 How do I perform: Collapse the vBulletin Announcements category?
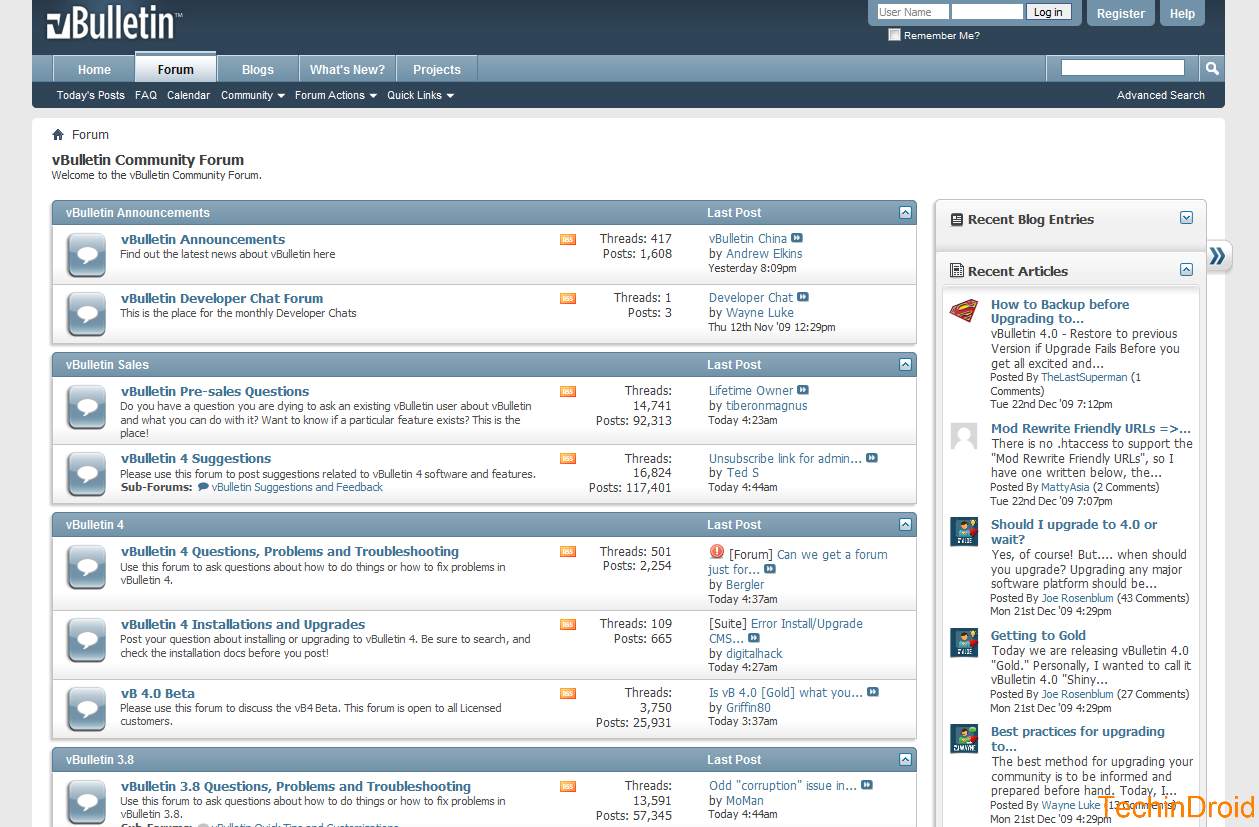905,213
